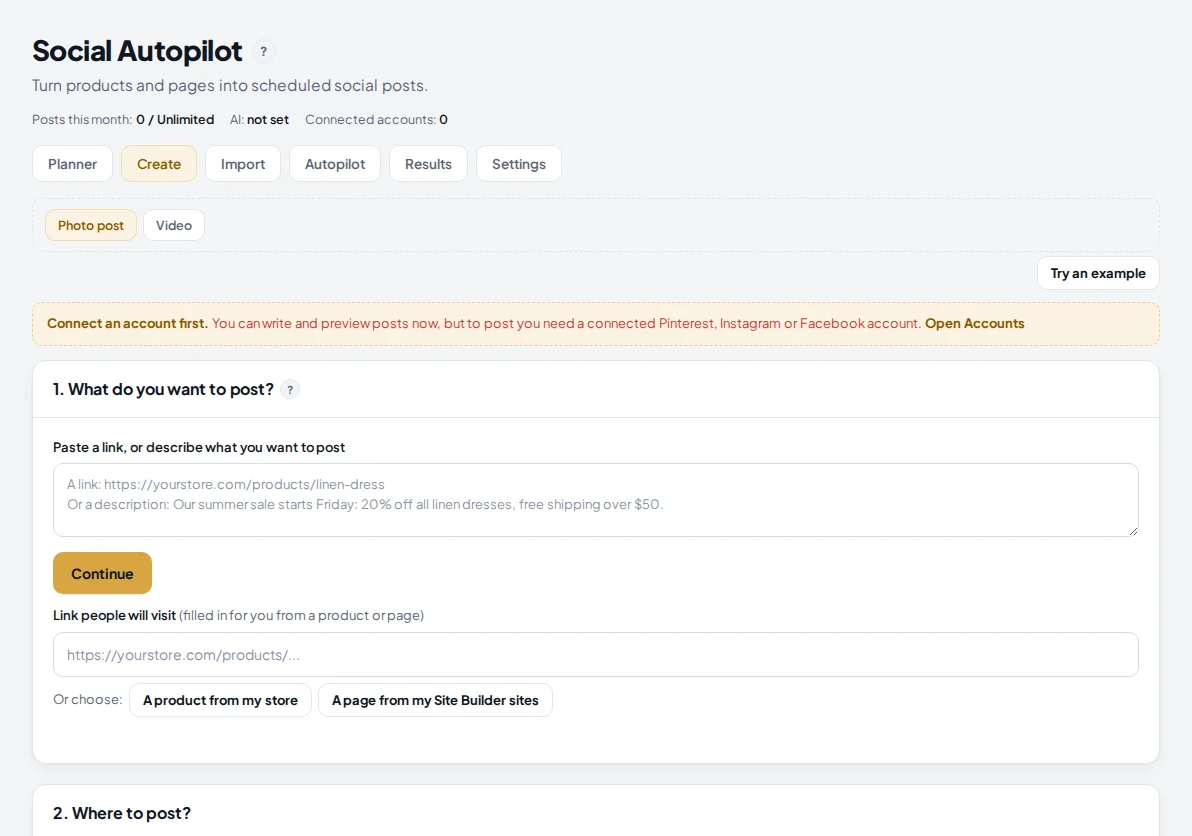Focus the paste a link or description textarea
The image size is (1192, 836).
[x=595, y=500]
